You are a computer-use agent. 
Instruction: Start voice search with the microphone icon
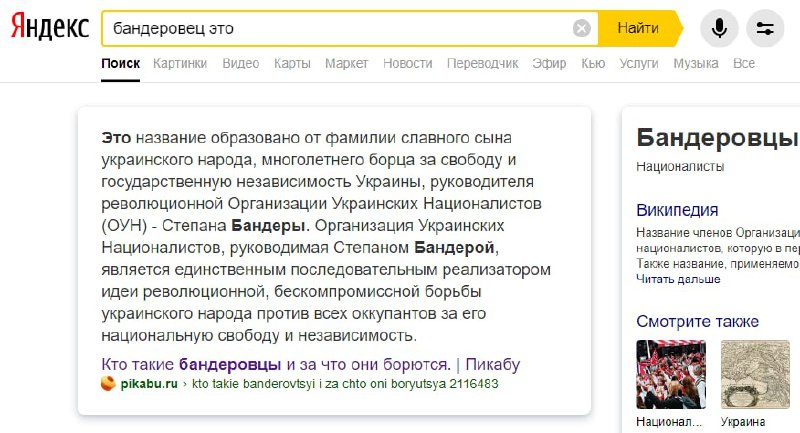pos(719,28)
